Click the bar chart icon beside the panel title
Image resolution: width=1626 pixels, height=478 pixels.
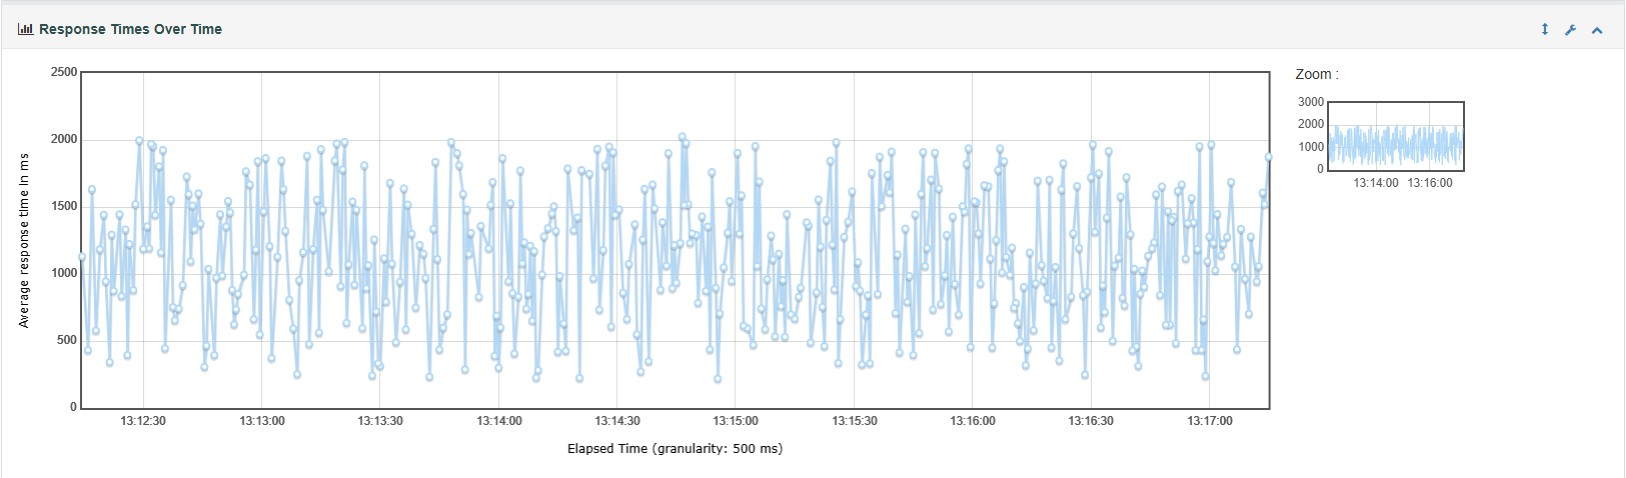point(25,30)
